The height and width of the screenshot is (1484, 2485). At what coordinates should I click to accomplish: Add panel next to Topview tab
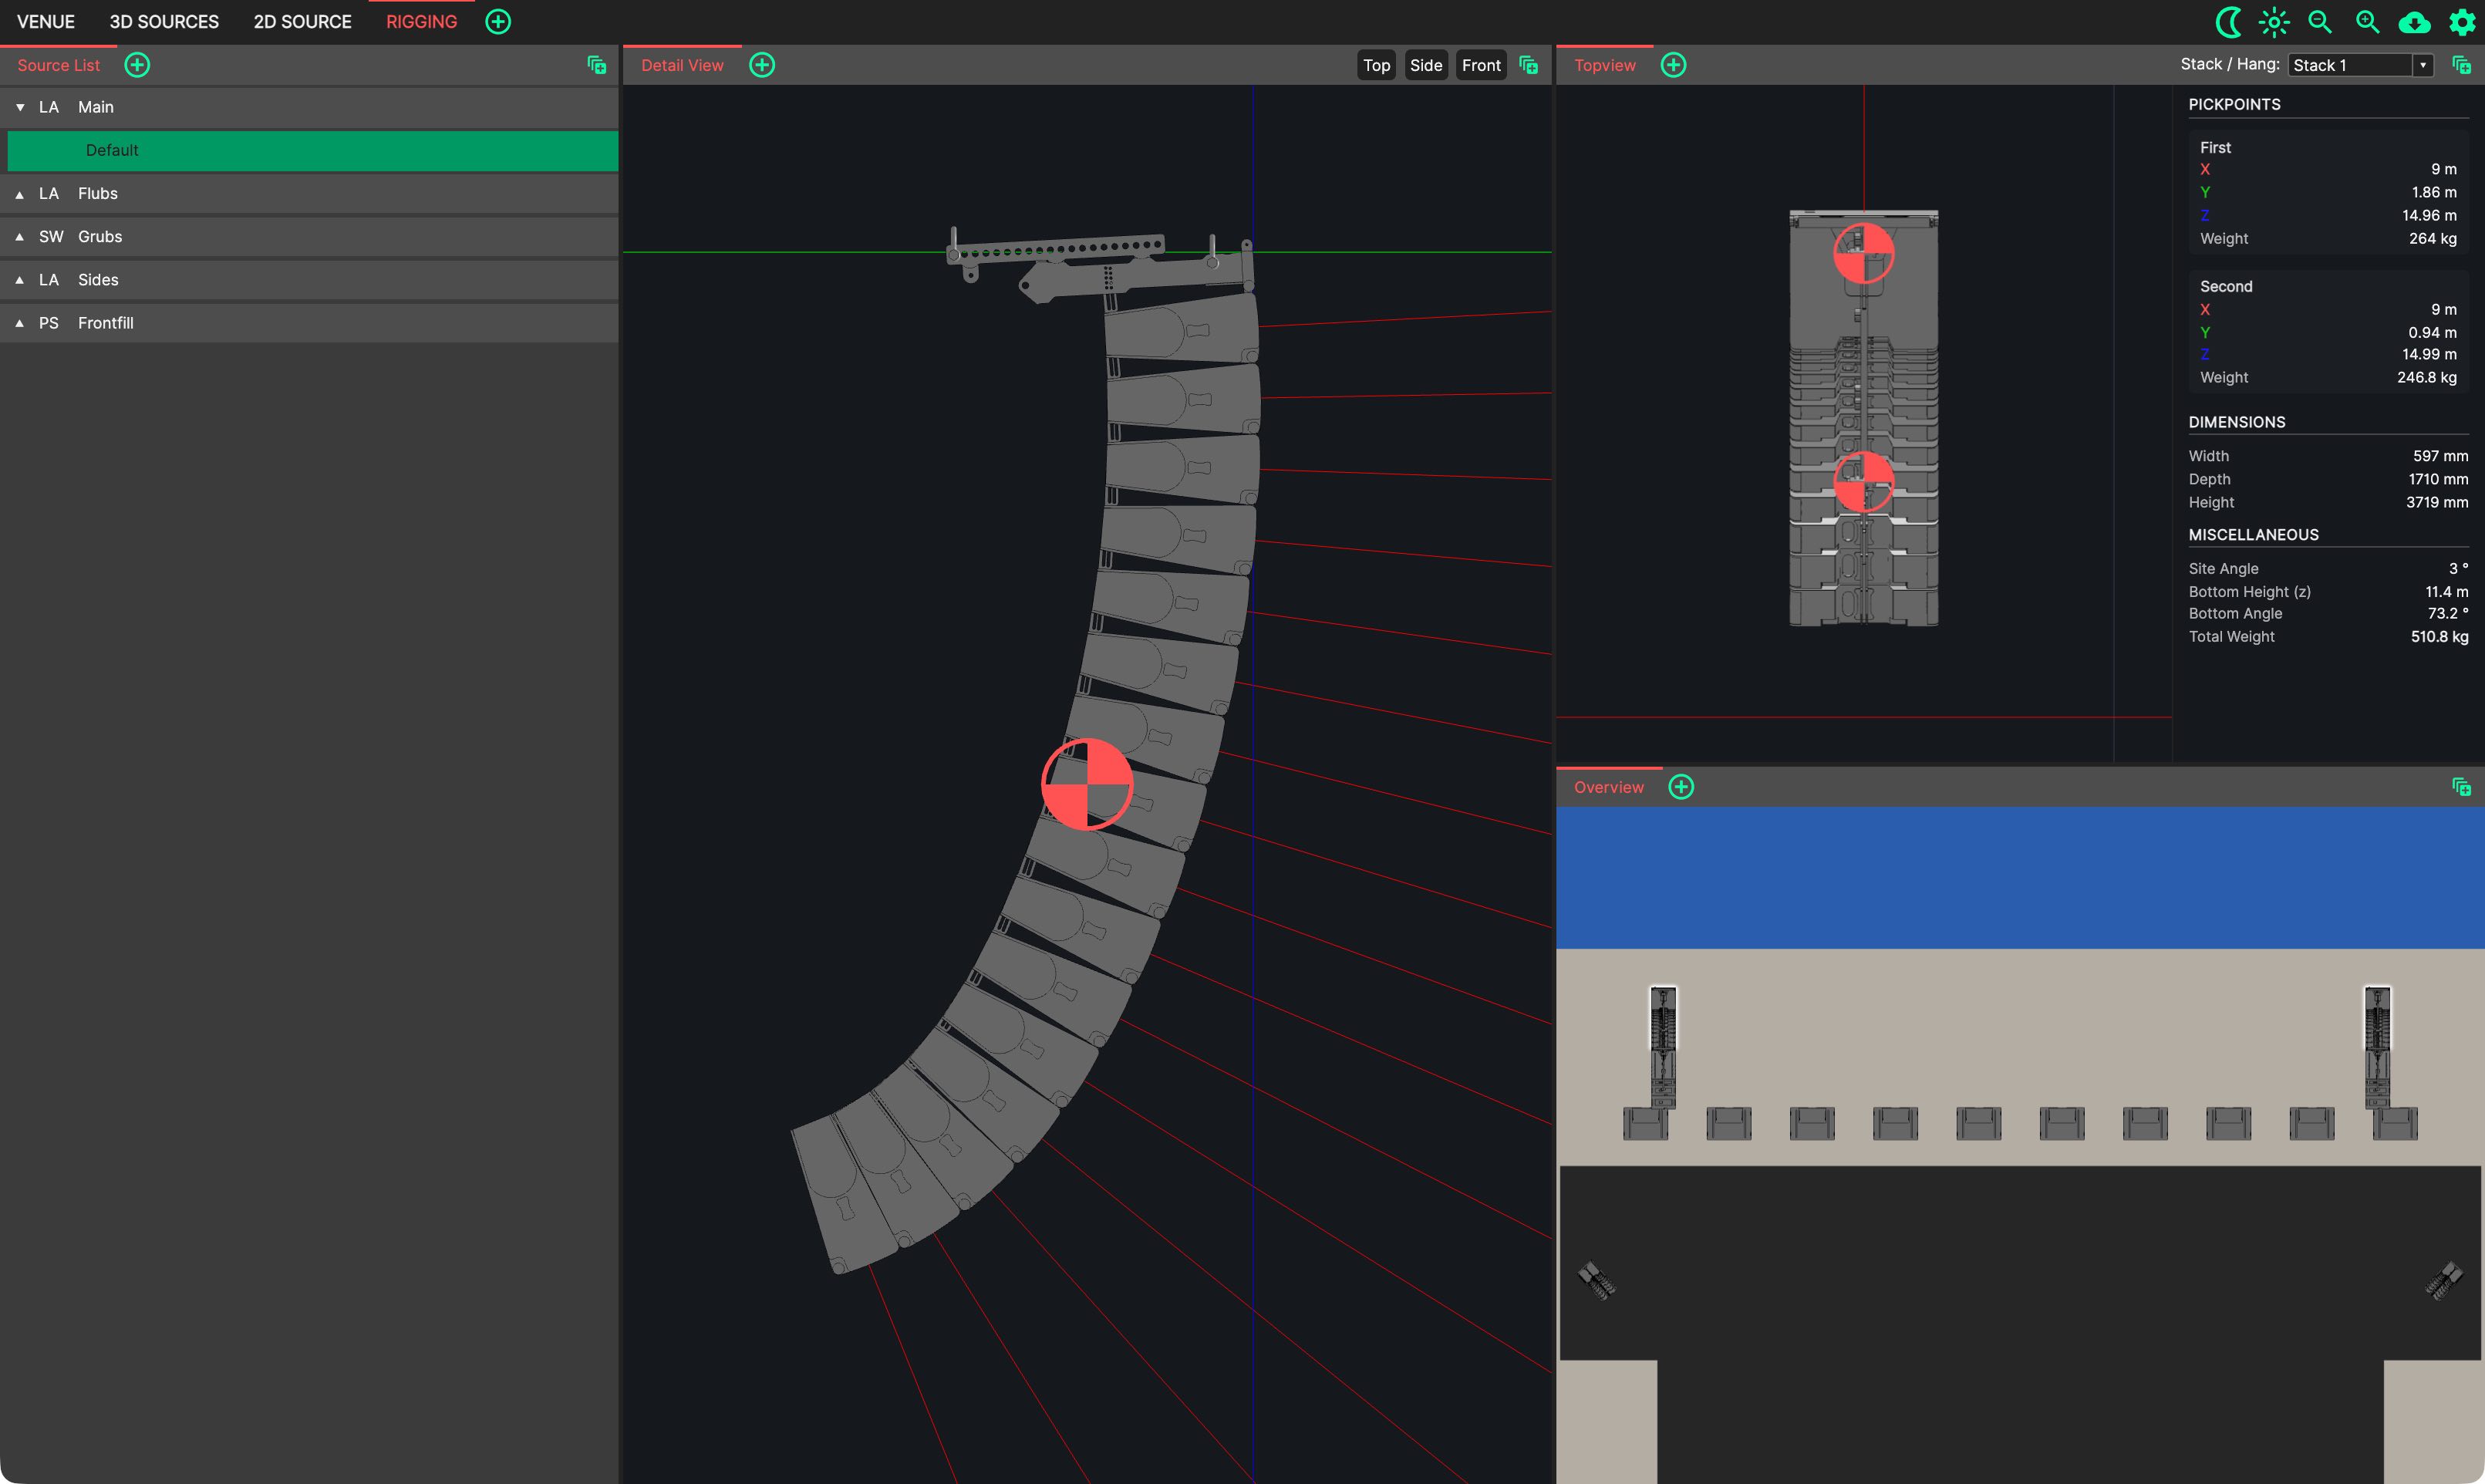point(1673,65)
